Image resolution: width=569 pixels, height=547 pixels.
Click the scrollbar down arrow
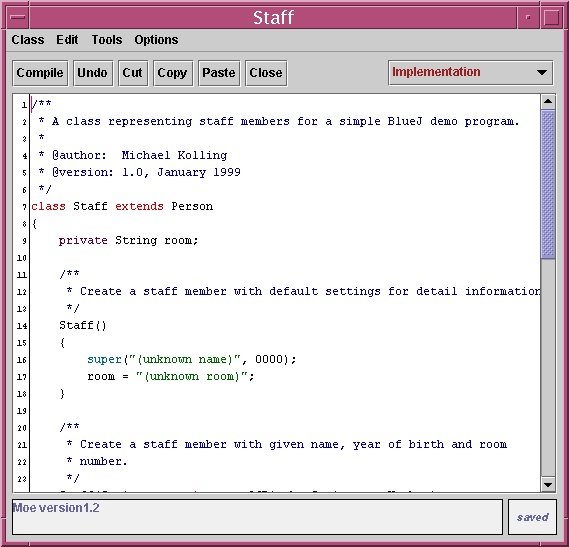pyautogui.click(x=548, y=484)
